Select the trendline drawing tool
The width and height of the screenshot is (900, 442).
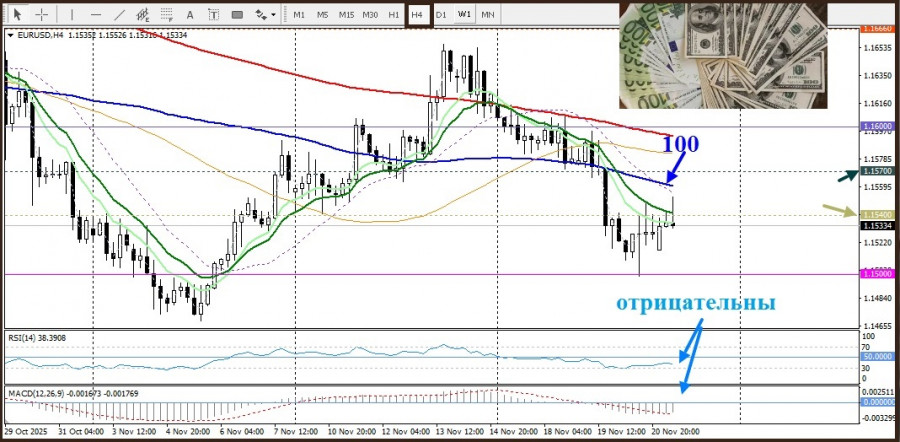coord(119,15)
